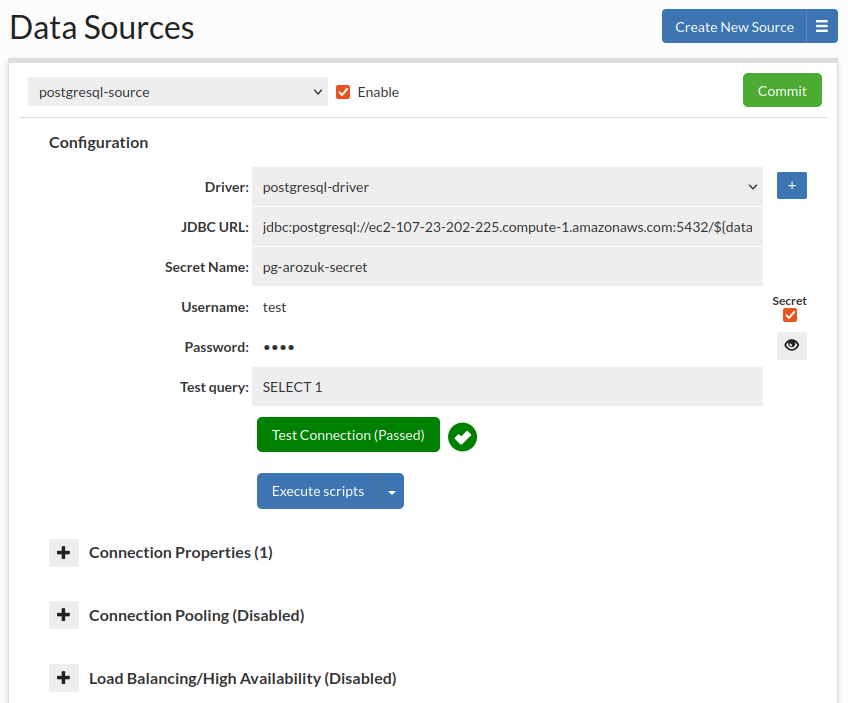Viewport: 848px width, 703px height.
Task: Select the Test query input field
Action: 507,387
